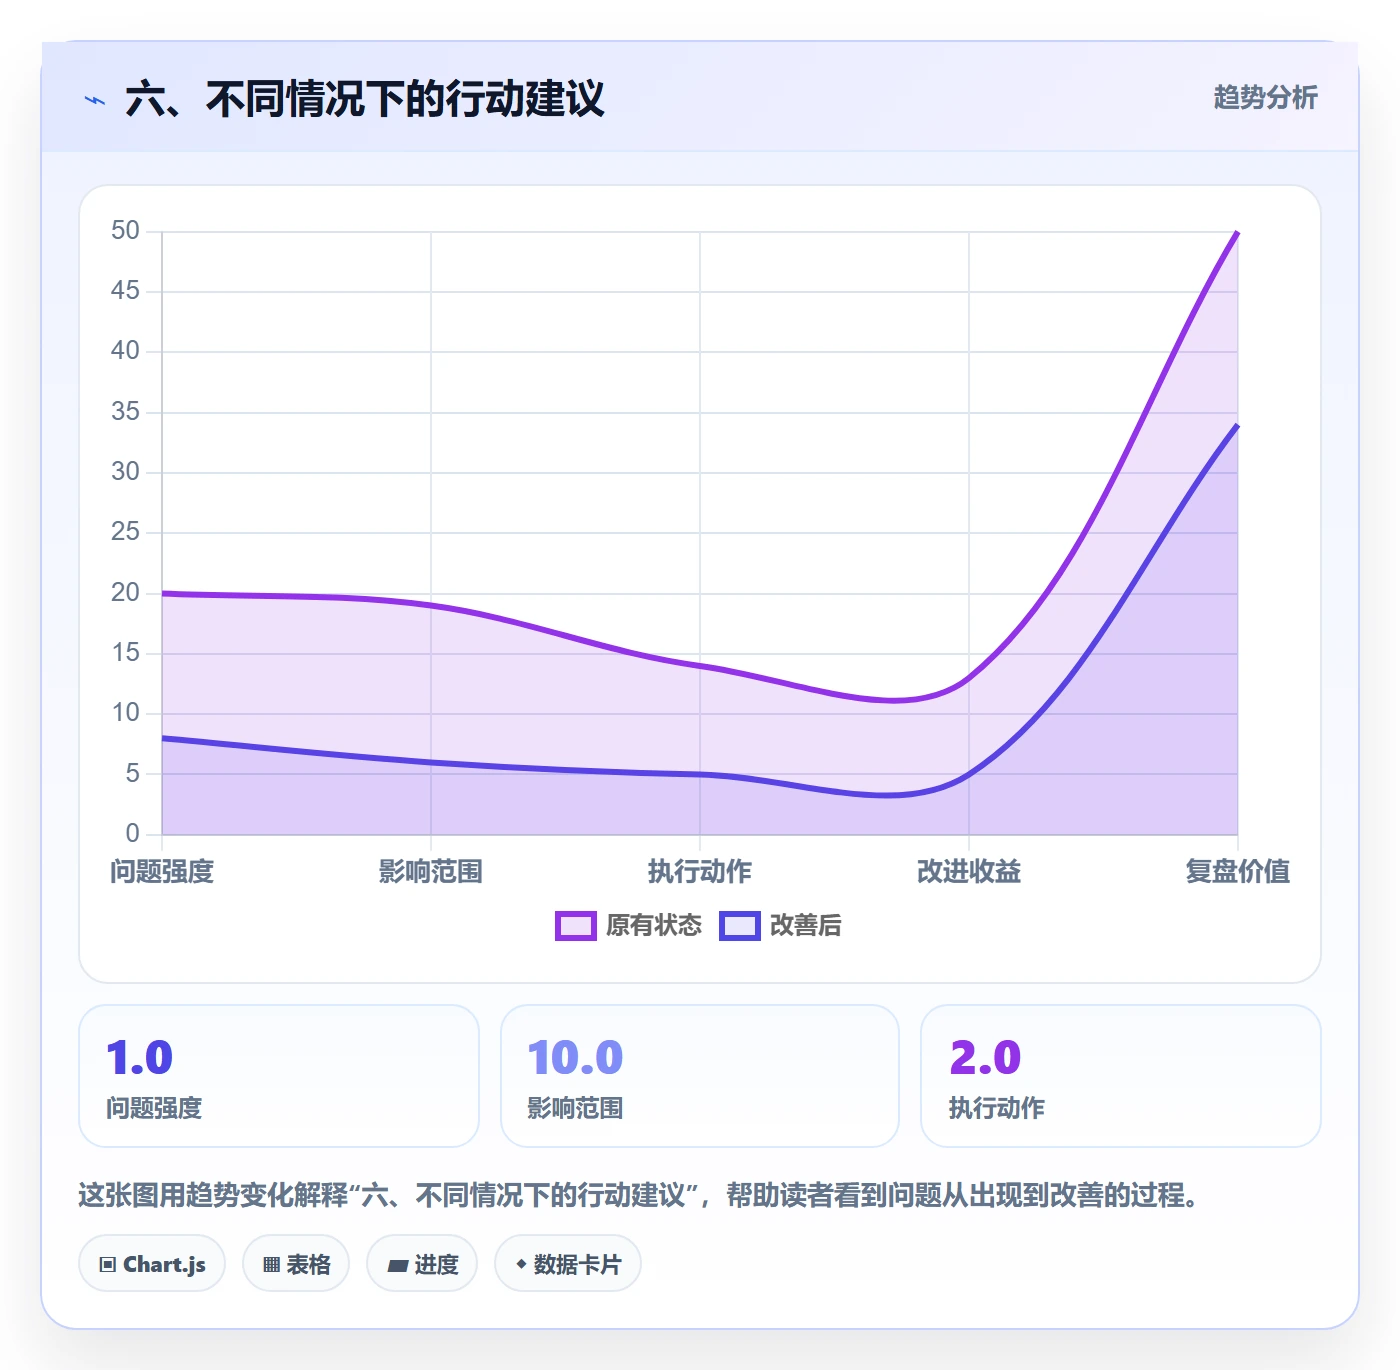The height and width of the screenshot is (1370, 1400).
Task: Select the y-axis tick value 0
Action: click(x=132, y=833)
